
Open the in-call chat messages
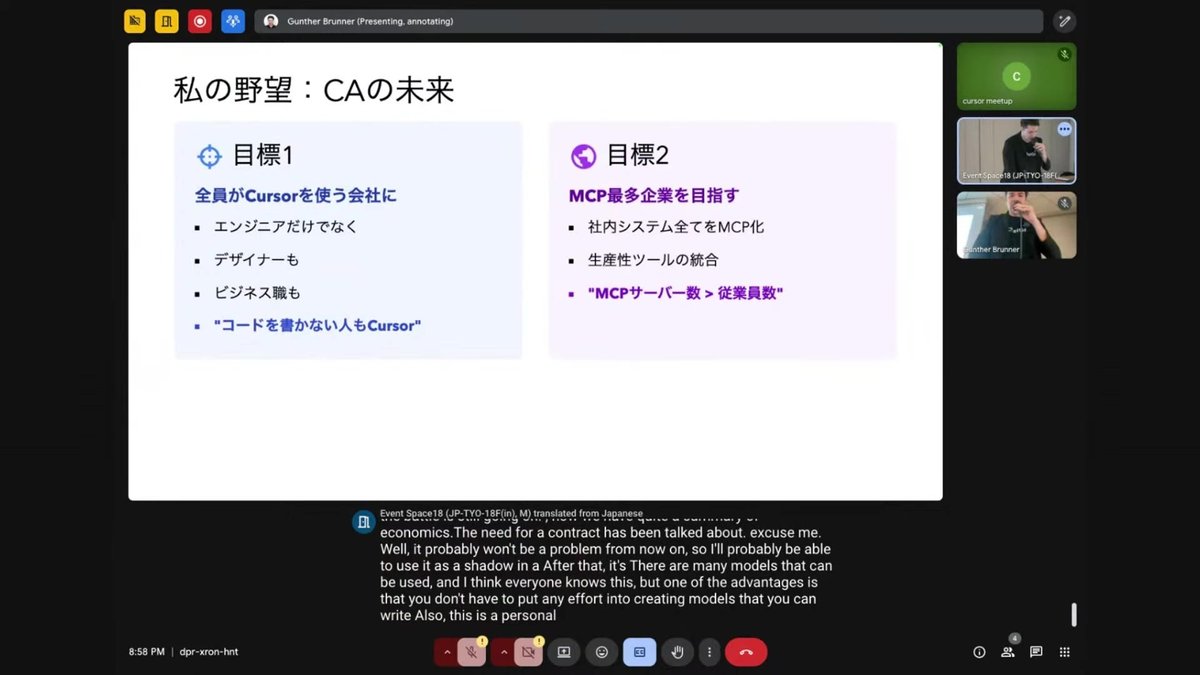click(1036, 651)
